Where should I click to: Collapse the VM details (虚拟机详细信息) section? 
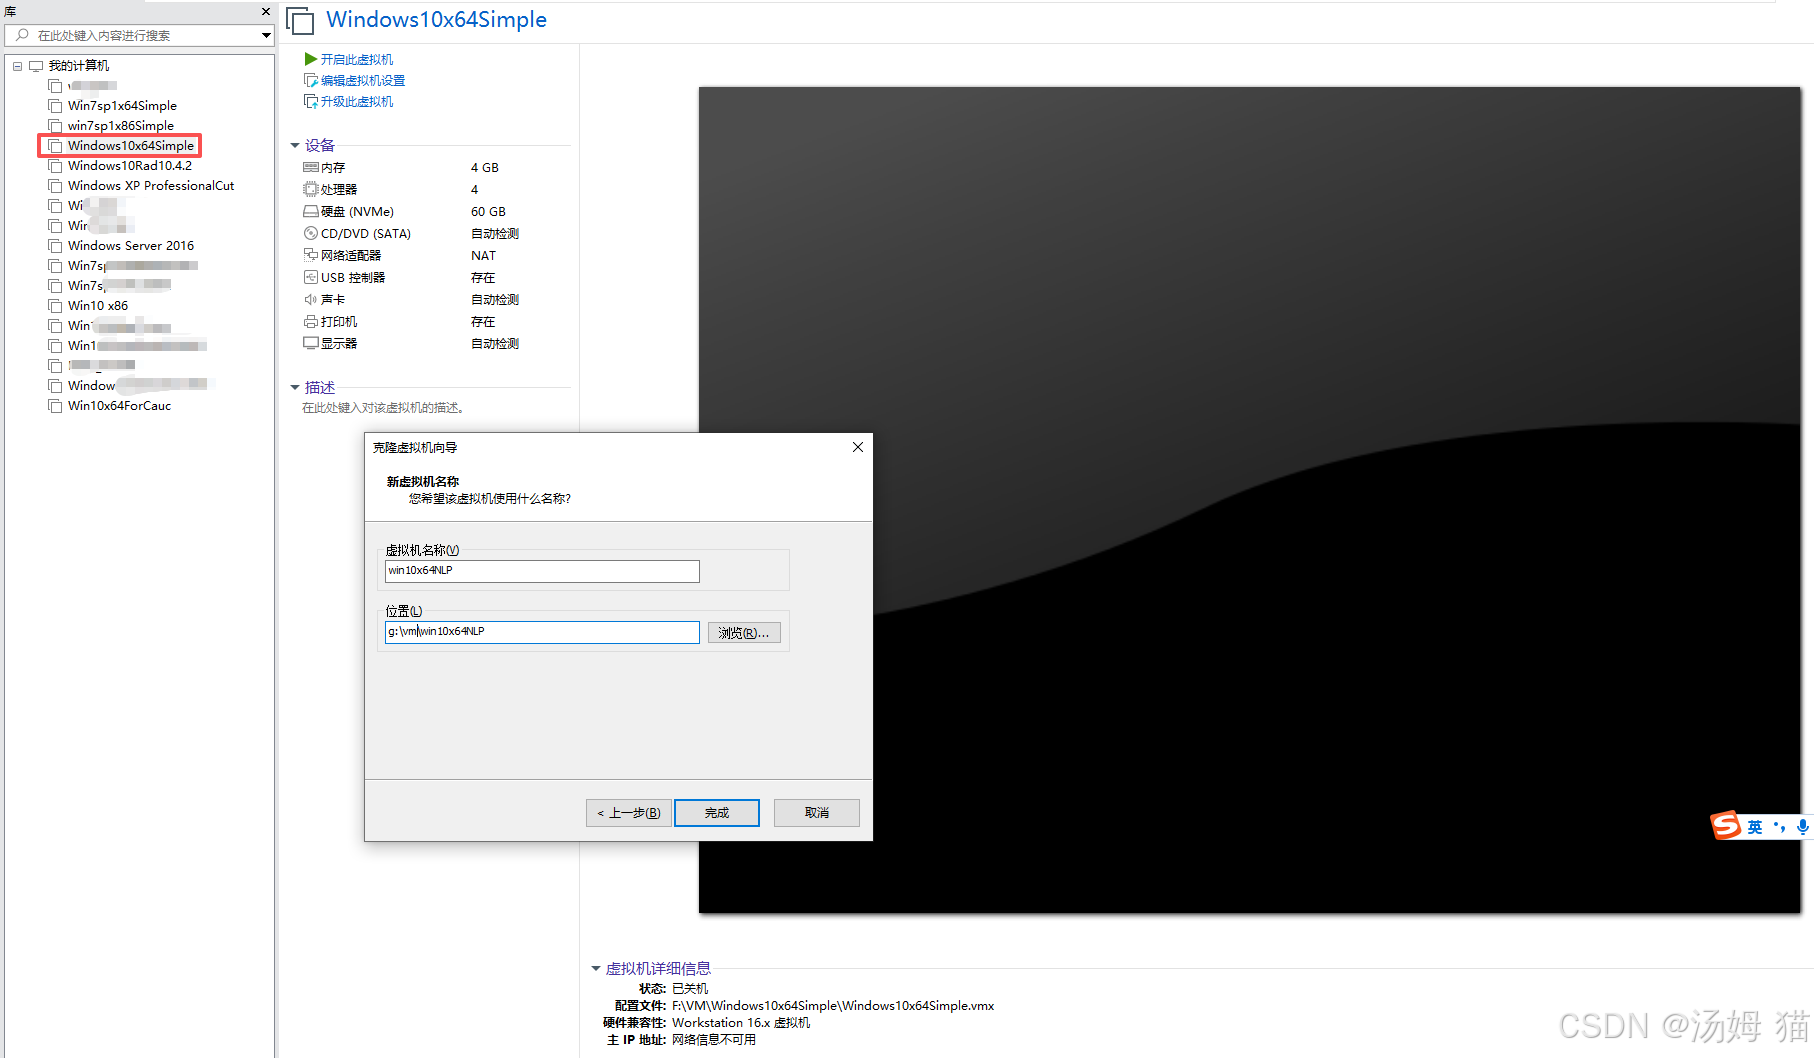click(x=596, y=968)
